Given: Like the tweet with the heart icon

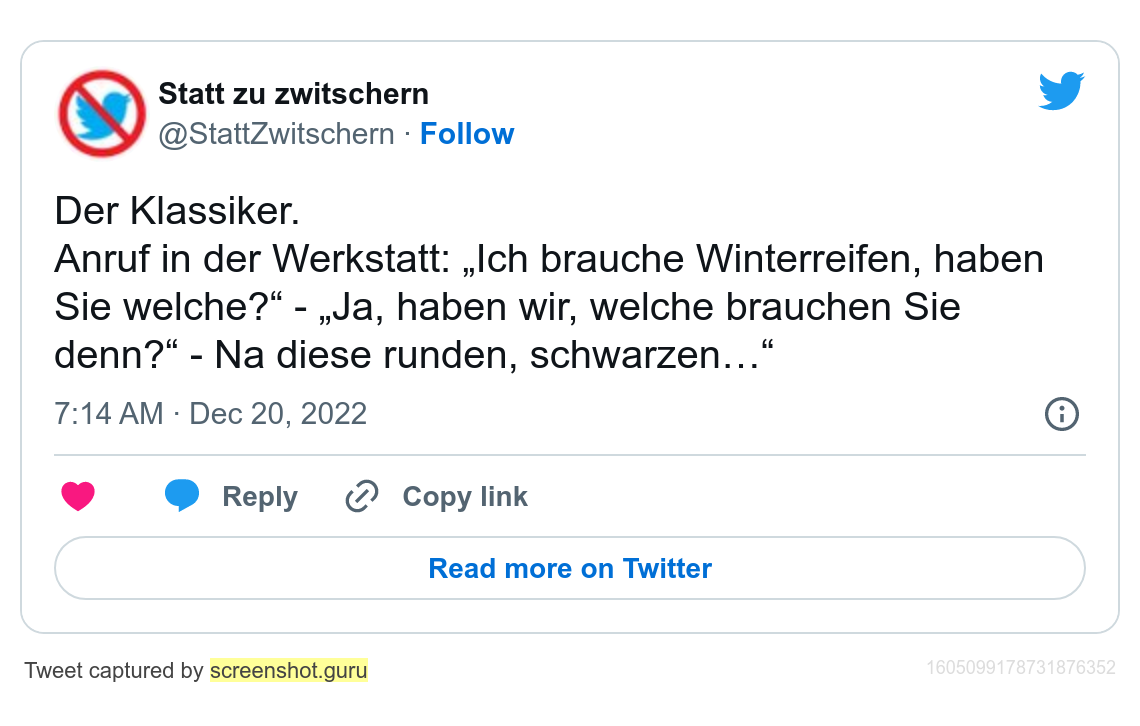Looking at the screenshot, I should (x=78, y=496).
